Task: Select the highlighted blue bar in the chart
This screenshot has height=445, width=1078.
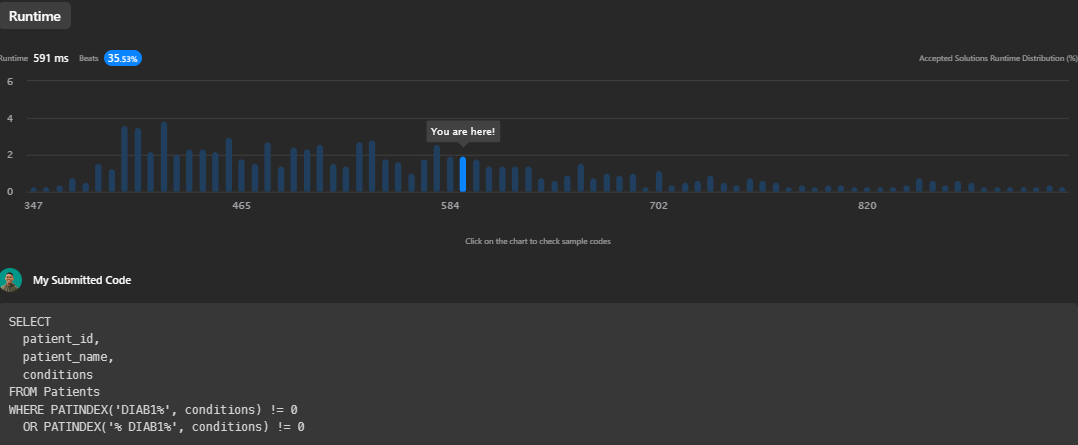Action: tap(463, 175)
